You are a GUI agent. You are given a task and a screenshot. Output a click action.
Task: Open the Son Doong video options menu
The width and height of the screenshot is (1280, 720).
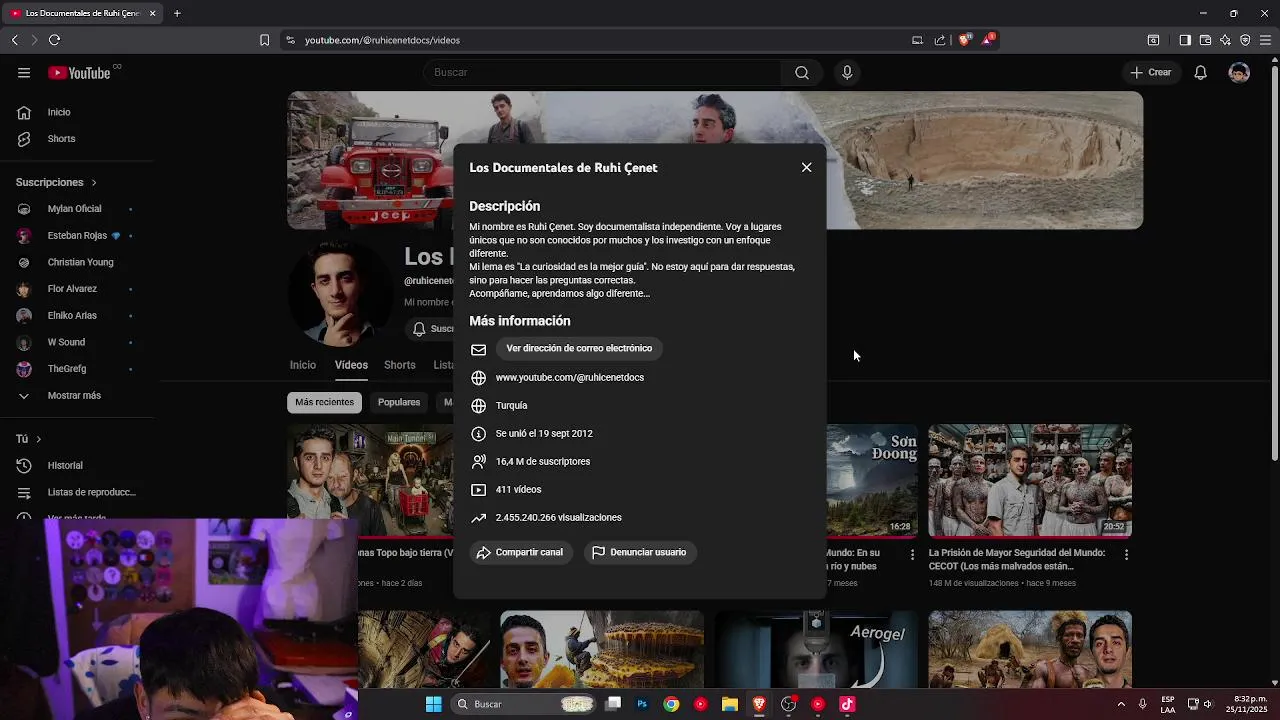(912, 554)
